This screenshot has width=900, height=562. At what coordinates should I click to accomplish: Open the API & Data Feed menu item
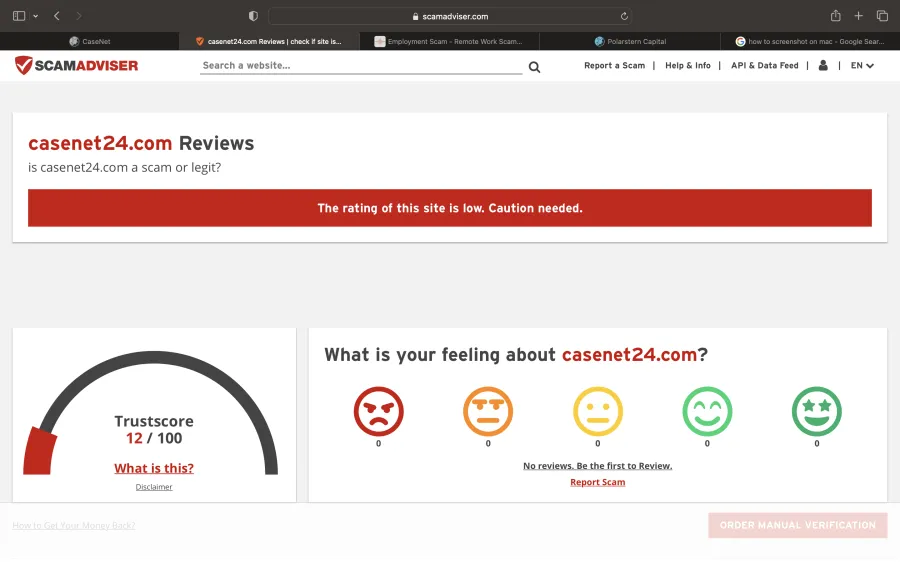765,65
